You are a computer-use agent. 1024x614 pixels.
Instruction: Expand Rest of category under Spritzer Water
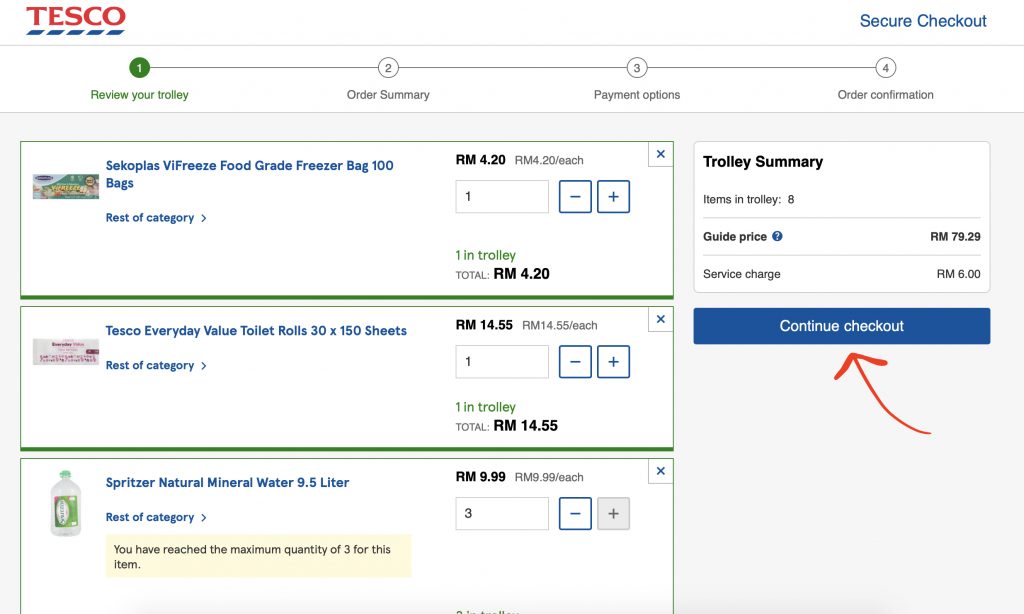(156, 517)
